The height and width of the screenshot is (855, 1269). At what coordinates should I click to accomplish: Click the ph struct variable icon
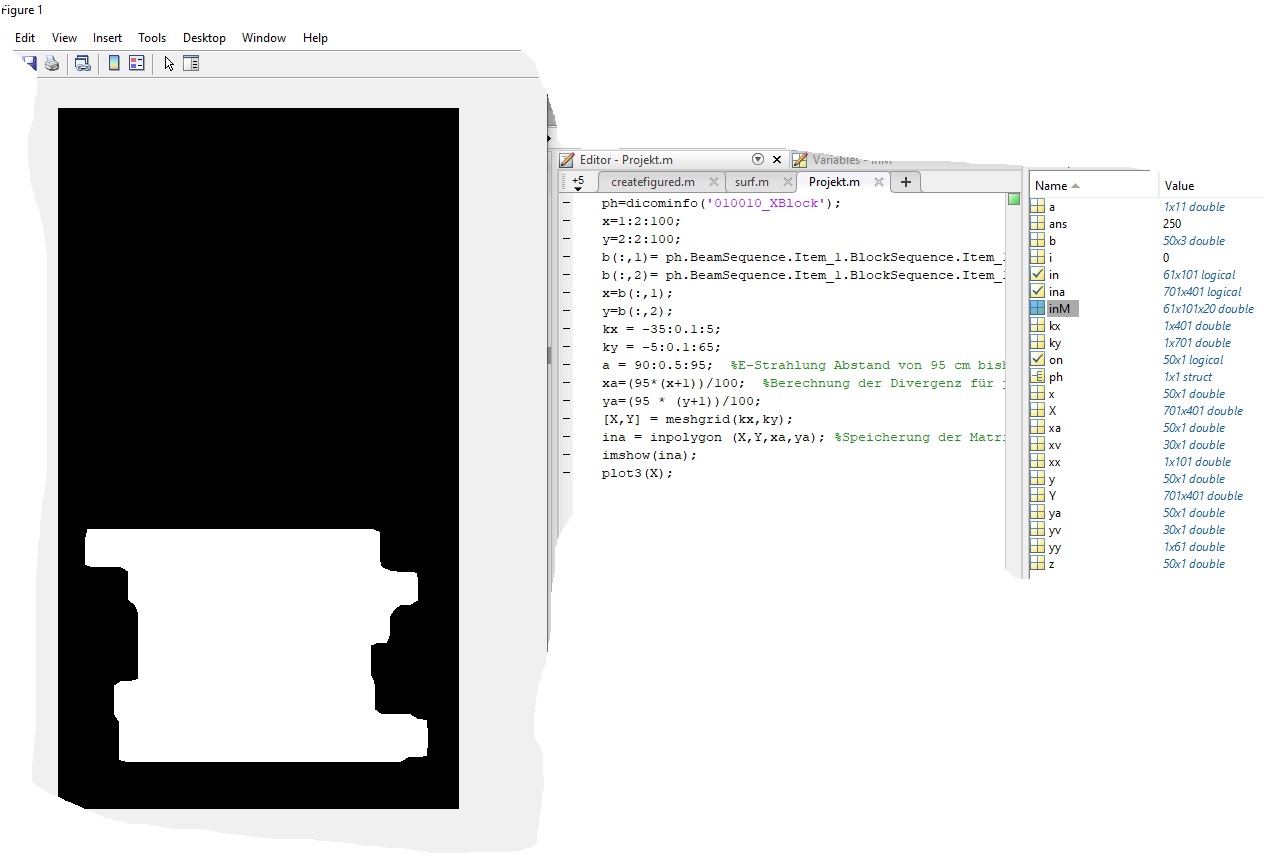click(x=1037, y=377)
